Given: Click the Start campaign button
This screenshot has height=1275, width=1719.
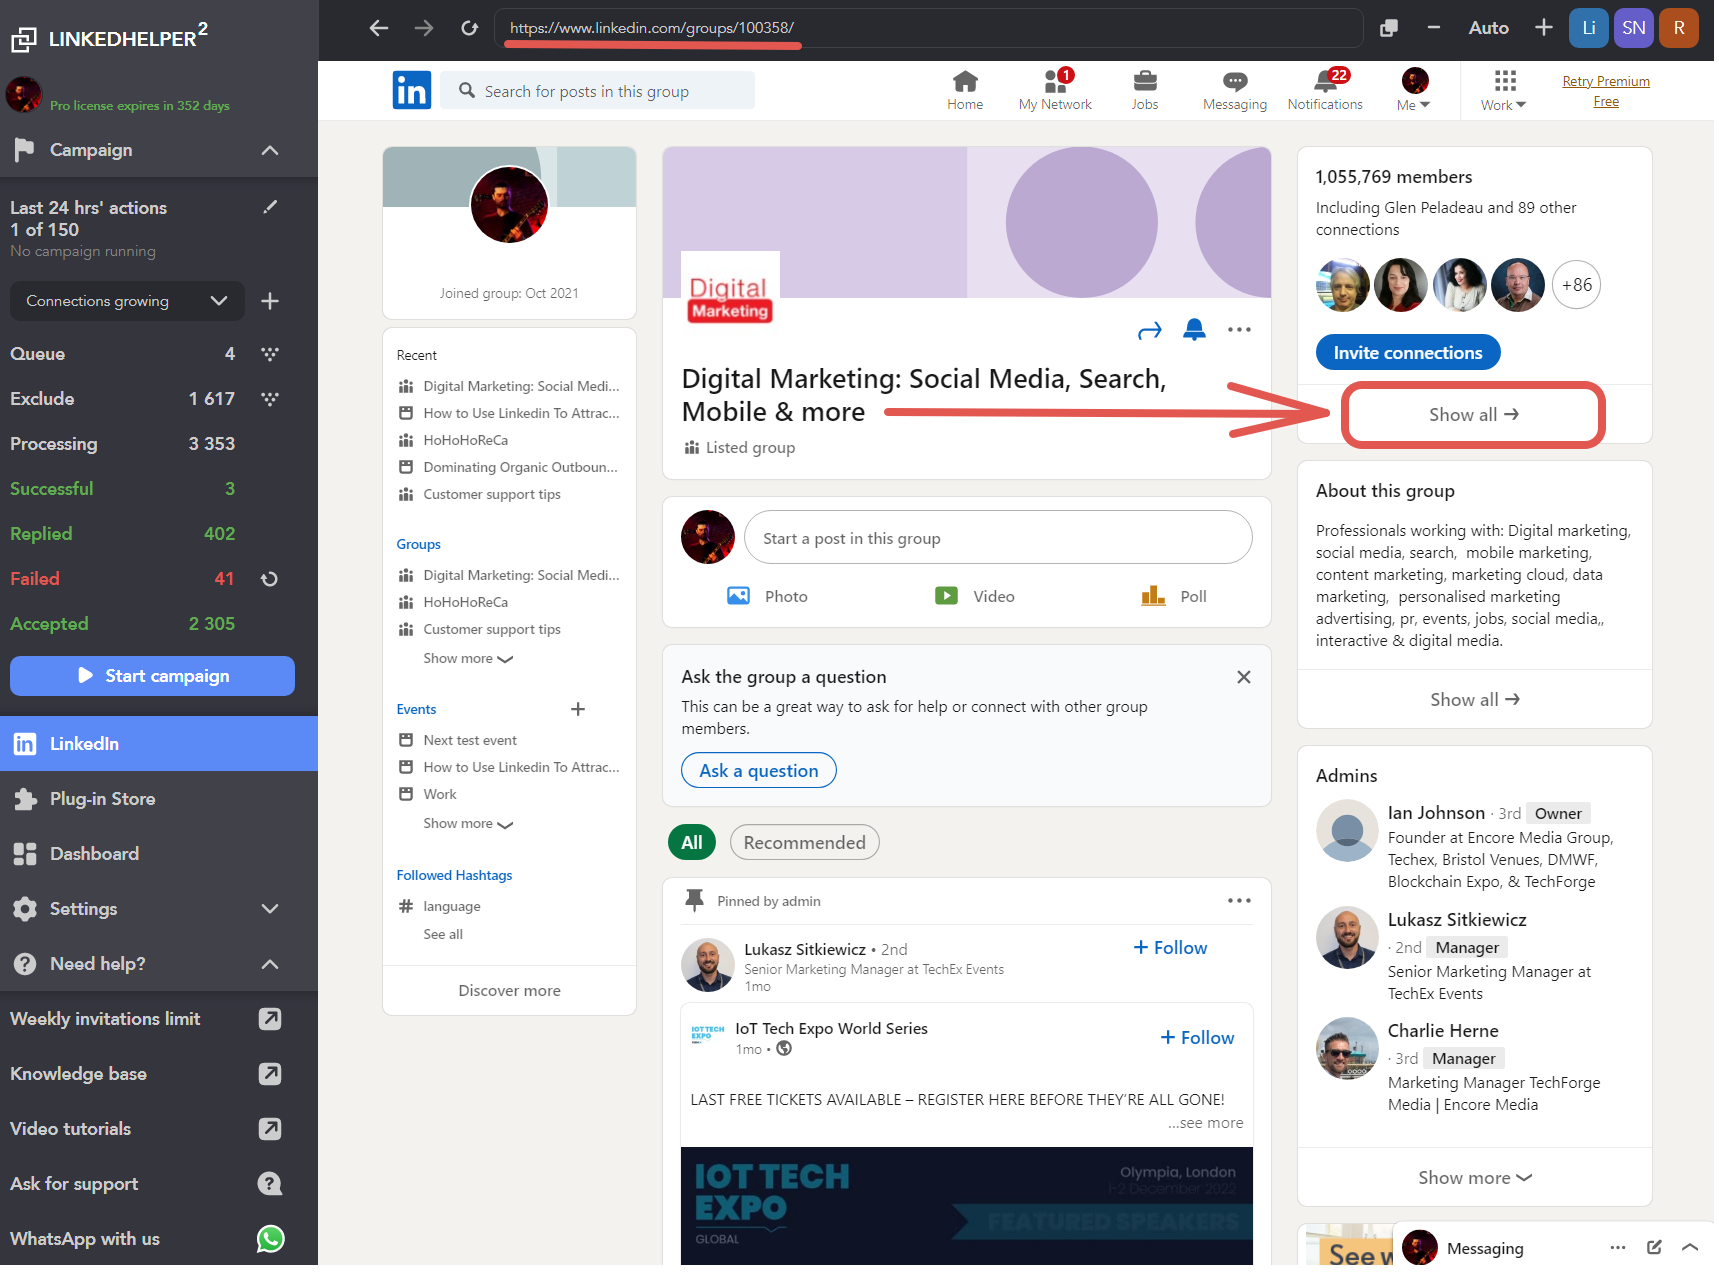Looking at the screenshot, I should 152,676.
